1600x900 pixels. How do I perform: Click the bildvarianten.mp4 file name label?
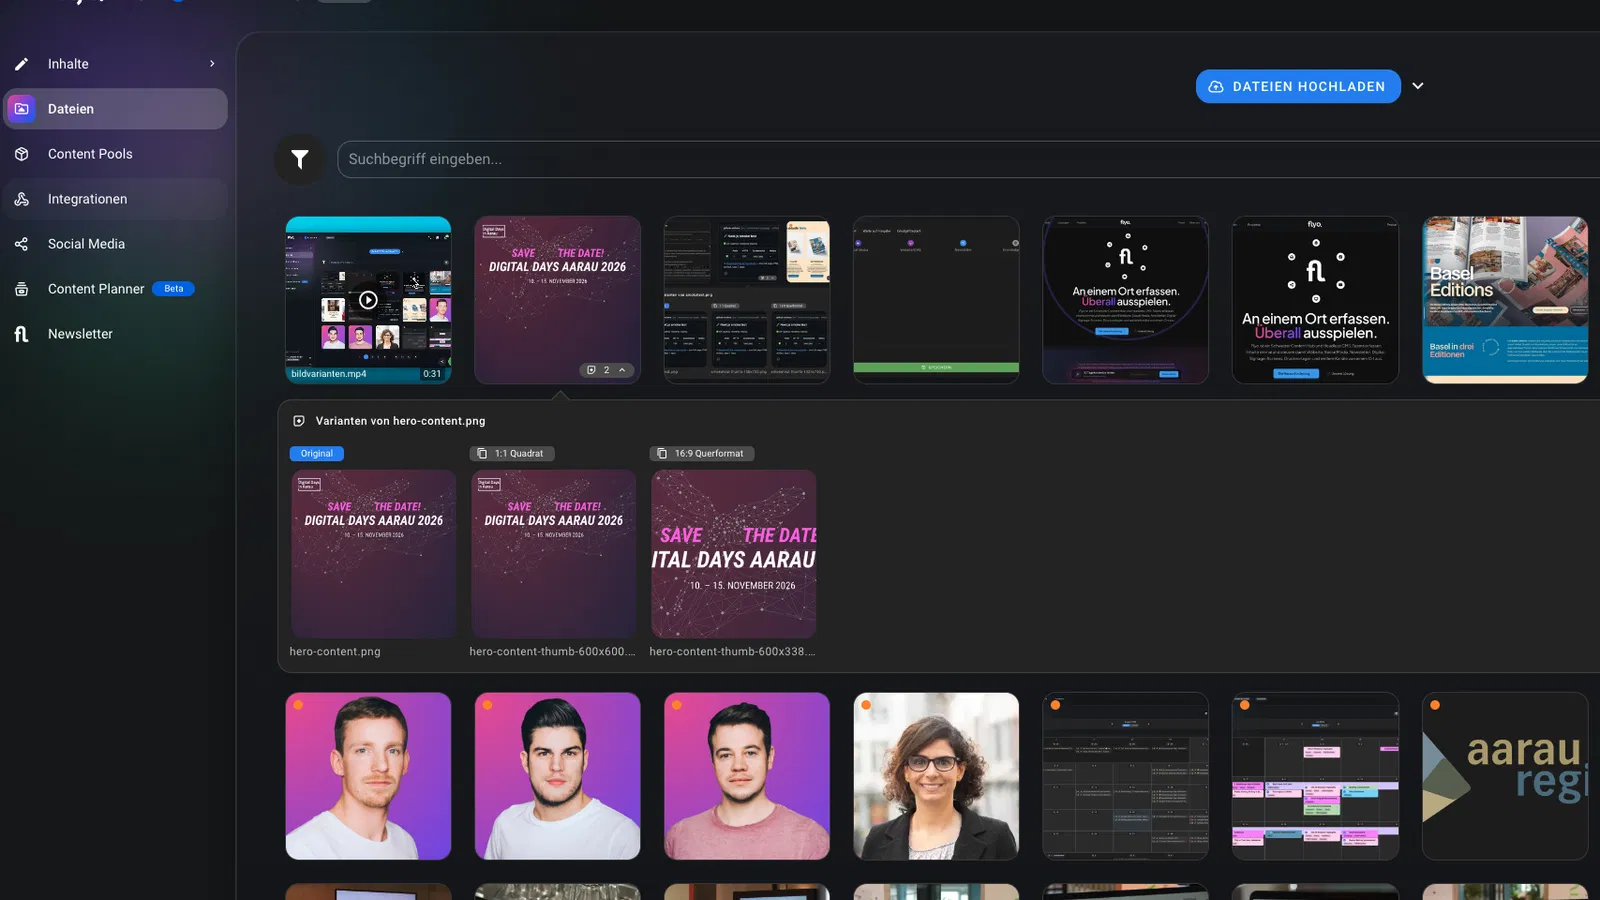coord(329,374)
